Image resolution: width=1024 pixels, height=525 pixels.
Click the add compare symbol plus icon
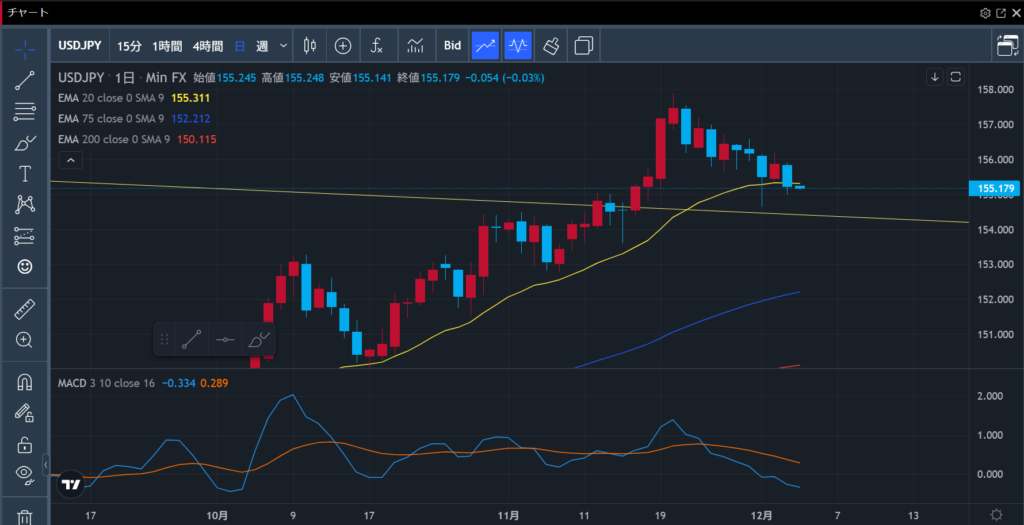click(x=343, y=45)
